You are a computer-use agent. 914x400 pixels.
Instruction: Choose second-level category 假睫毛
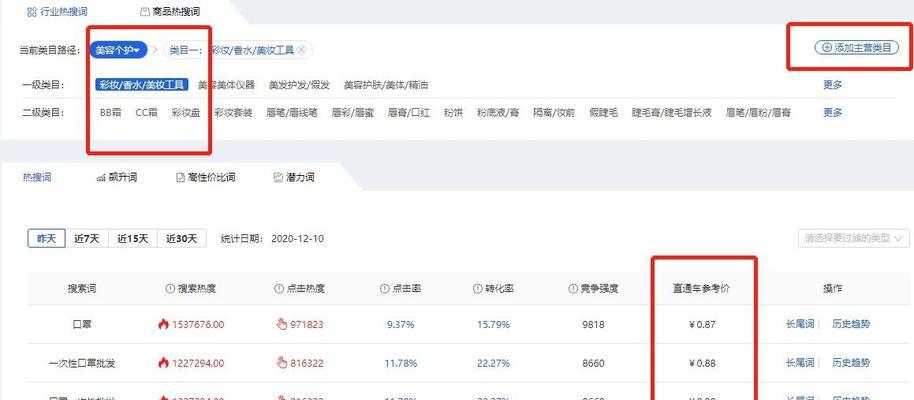pyautogui.click(x=603, y=113)
